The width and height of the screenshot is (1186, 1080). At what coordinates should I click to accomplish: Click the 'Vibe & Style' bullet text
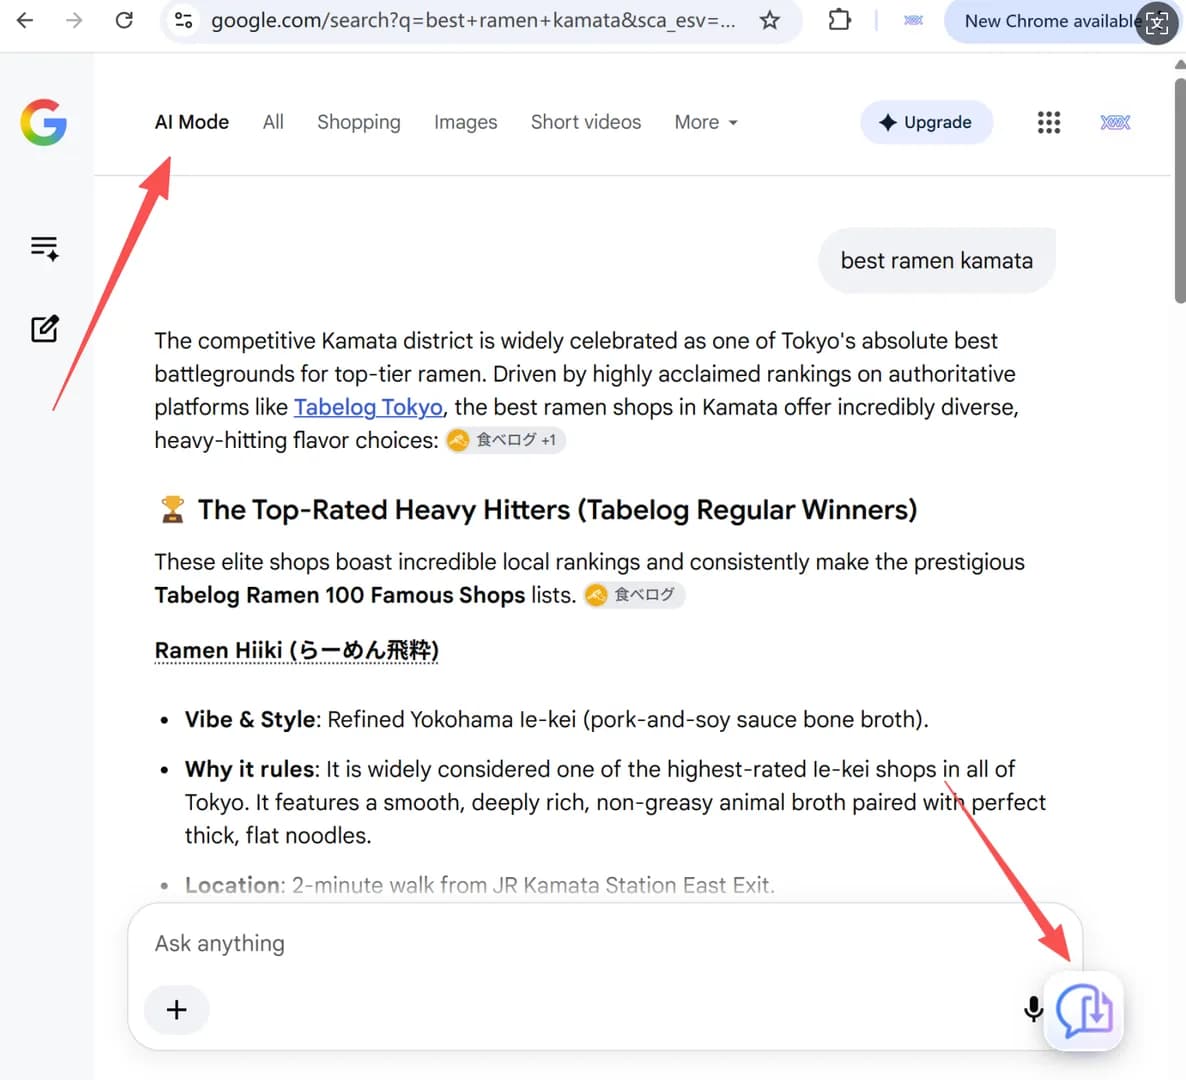point(557,719)
